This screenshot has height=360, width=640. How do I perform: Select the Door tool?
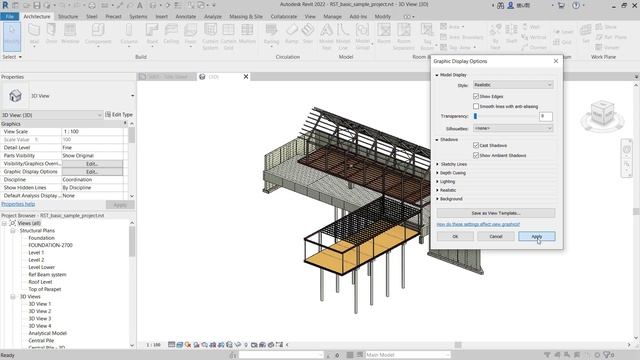(51, 33)
